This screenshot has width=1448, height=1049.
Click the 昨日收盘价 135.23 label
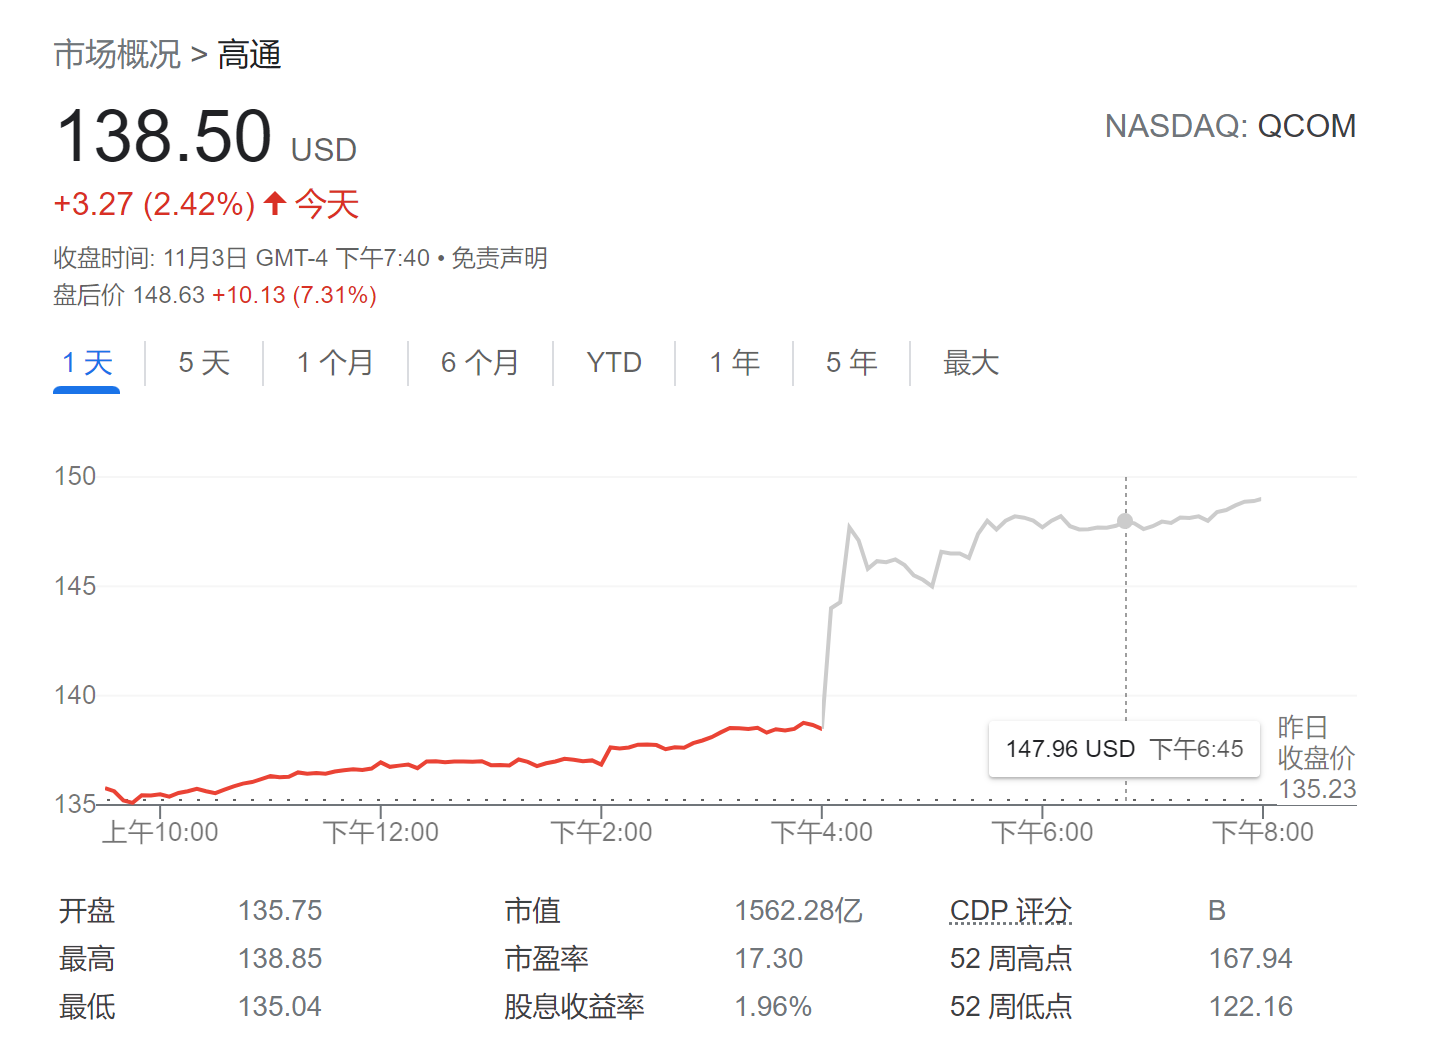point(1316,758)
